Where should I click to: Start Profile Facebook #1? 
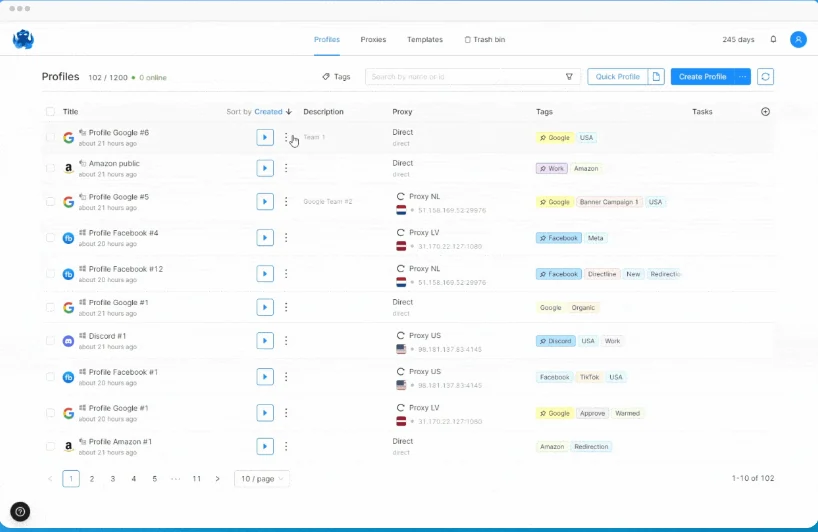click(x=265, y=377)
